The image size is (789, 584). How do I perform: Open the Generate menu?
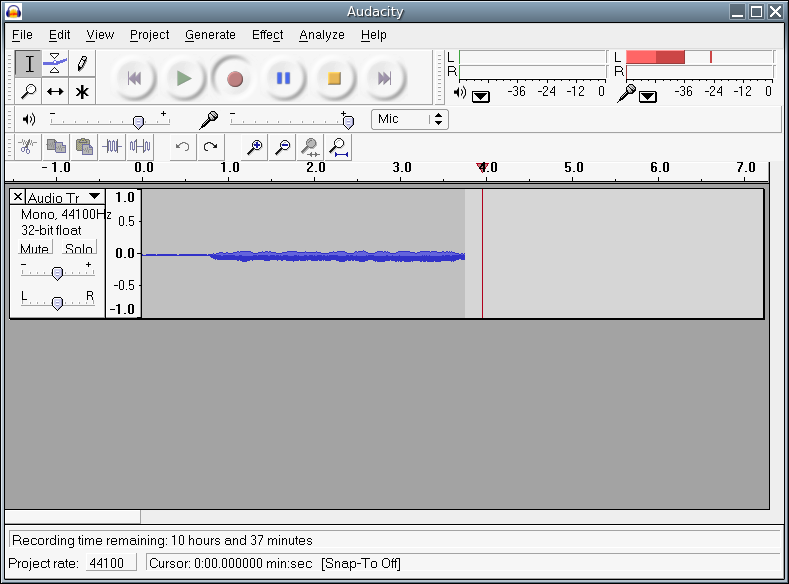210,35
